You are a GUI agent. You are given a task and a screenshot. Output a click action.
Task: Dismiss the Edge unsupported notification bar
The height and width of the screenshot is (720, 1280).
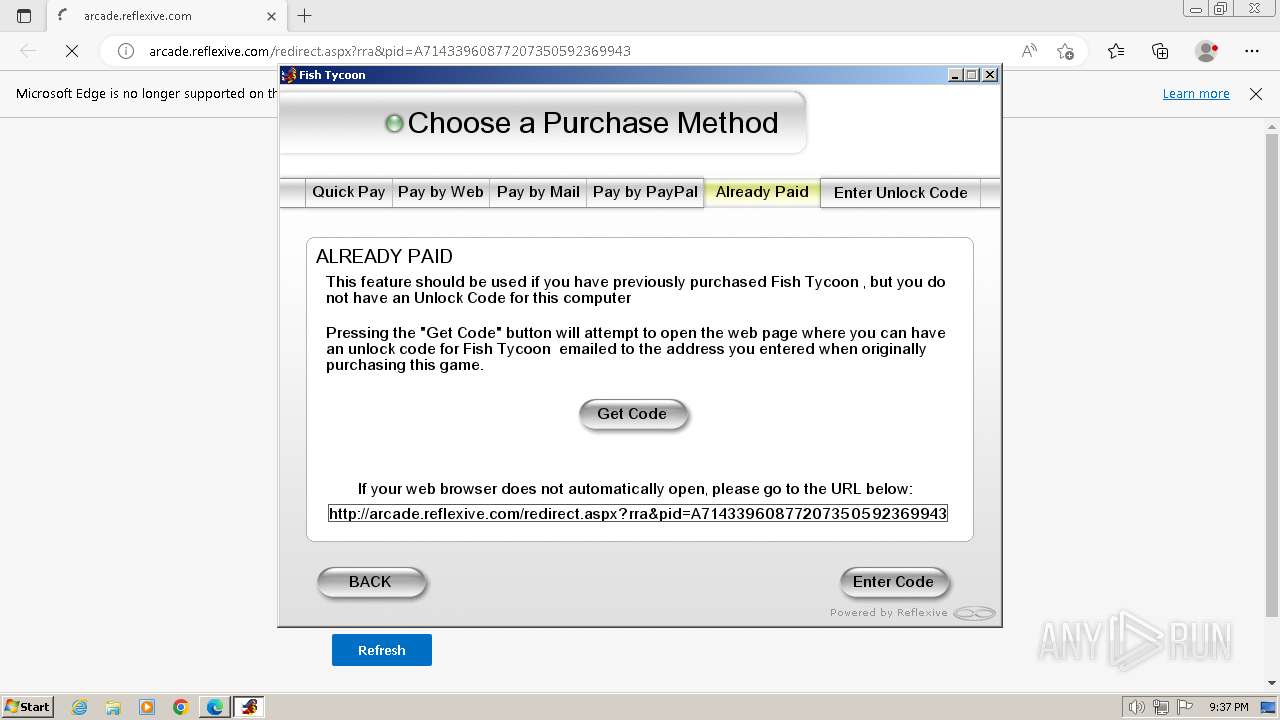[1256, 93]
